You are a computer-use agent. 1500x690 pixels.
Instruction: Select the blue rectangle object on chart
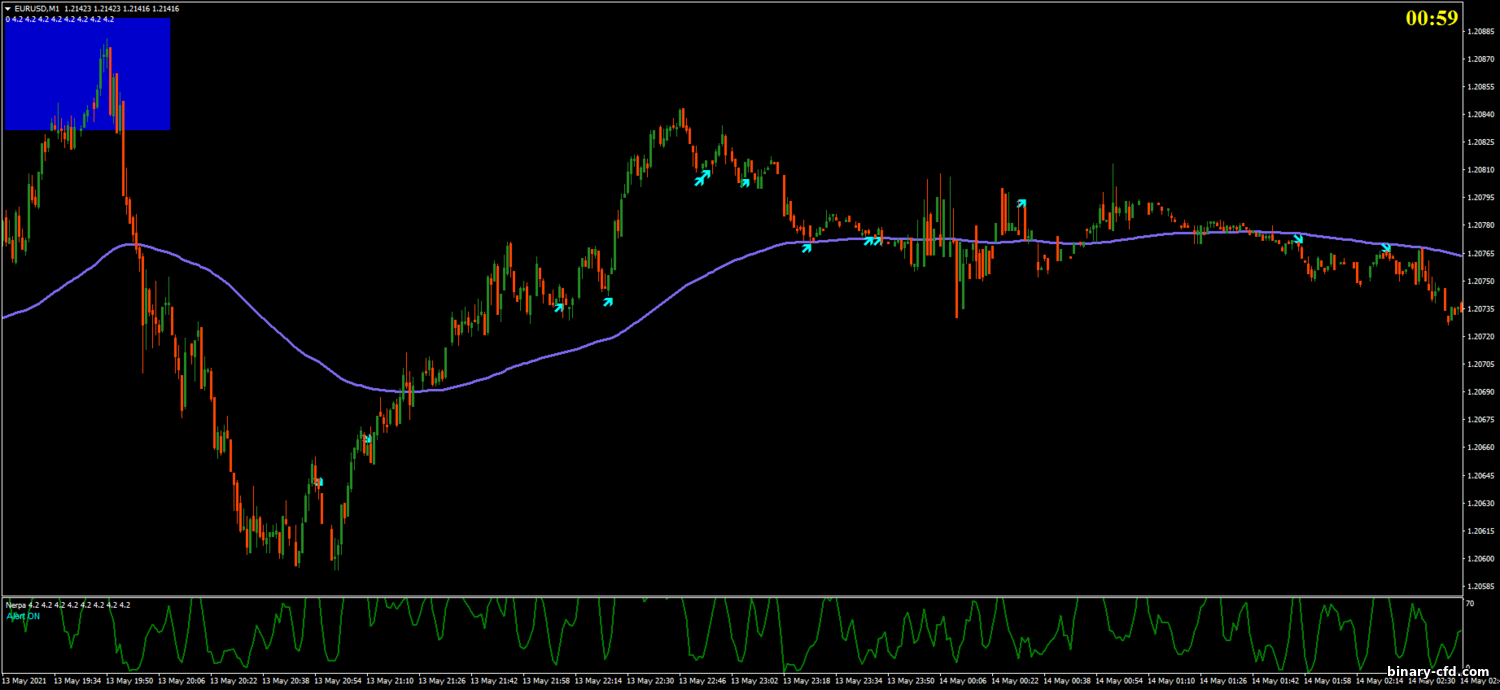tap(87, 73)
